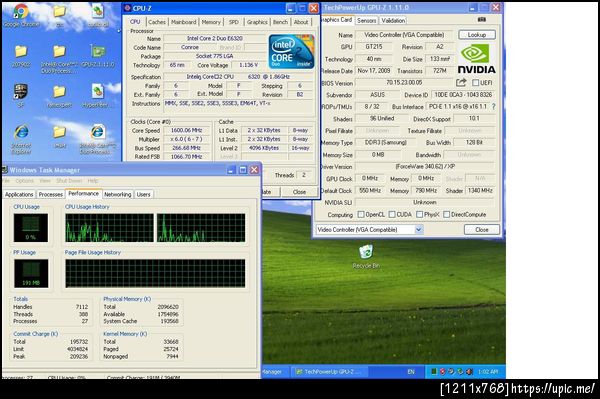Open the Bench tab in CPU-Z
The width and height of the screenshot is (600, 399).
pyautogui.click(x=280, y=22)
